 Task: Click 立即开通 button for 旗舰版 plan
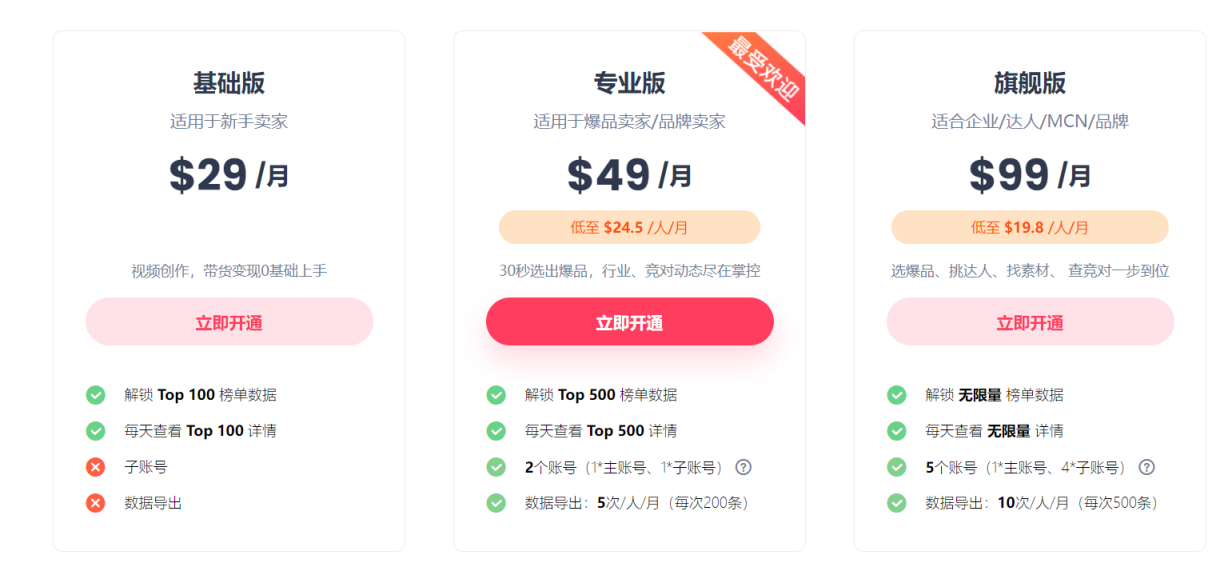(1029, 322)
